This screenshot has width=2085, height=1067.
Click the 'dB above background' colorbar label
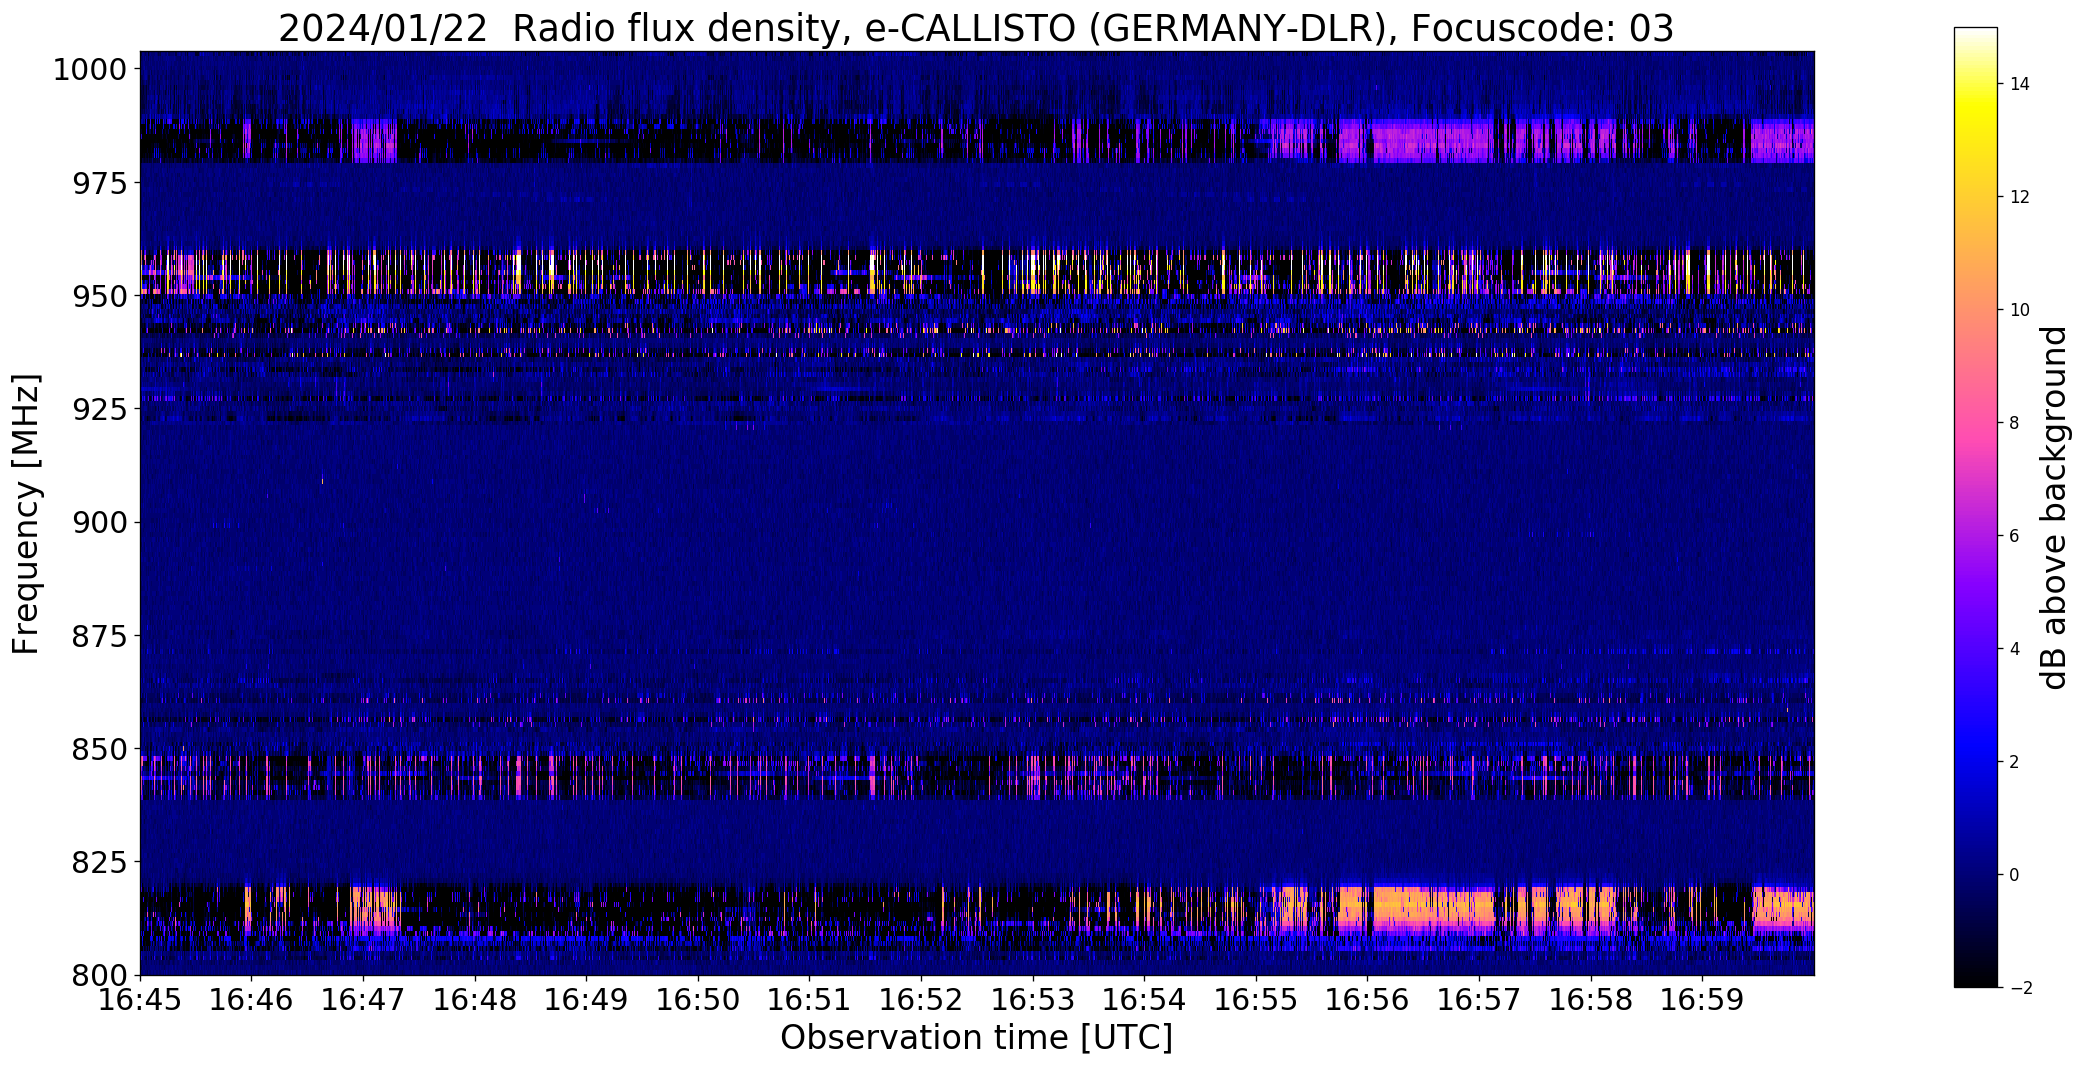click(x=2054, y=508)
